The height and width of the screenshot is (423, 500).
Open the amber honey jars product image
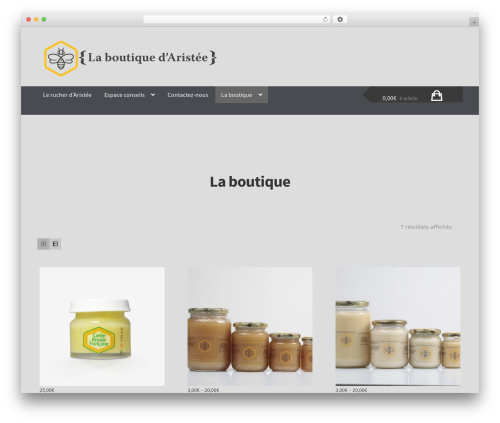(x=250, y=326)
